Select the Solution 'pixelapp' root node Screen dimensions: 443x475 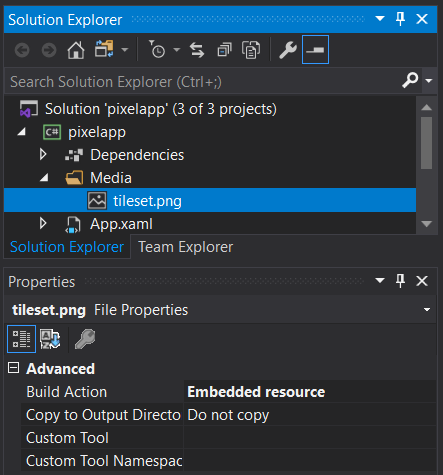161,109
